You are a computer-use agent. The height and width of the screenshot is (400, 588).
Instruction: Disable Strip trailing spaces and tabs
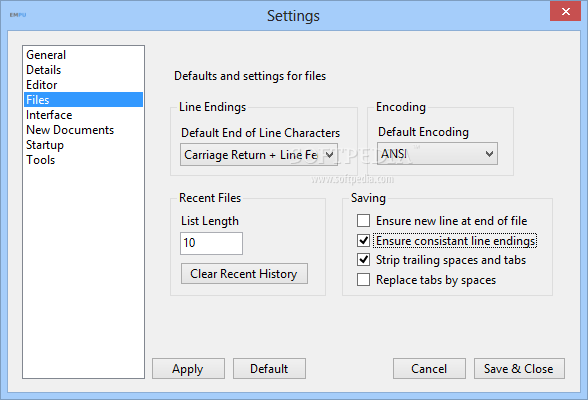click(363, 260)
